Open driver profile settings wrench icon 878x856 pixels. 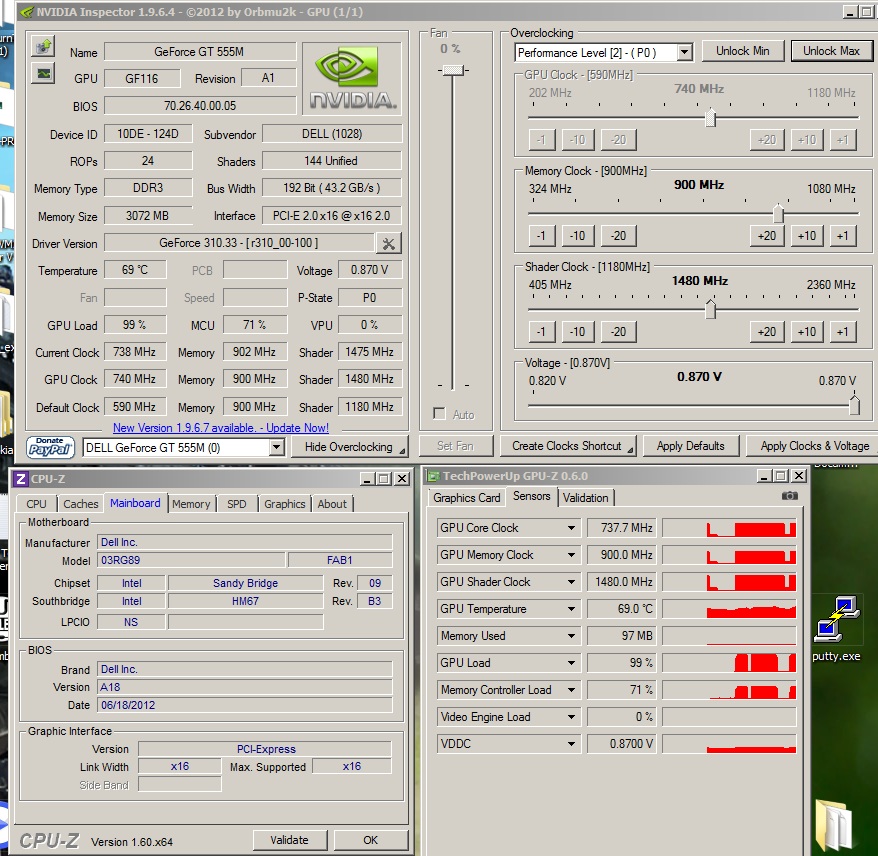(389, 244)
